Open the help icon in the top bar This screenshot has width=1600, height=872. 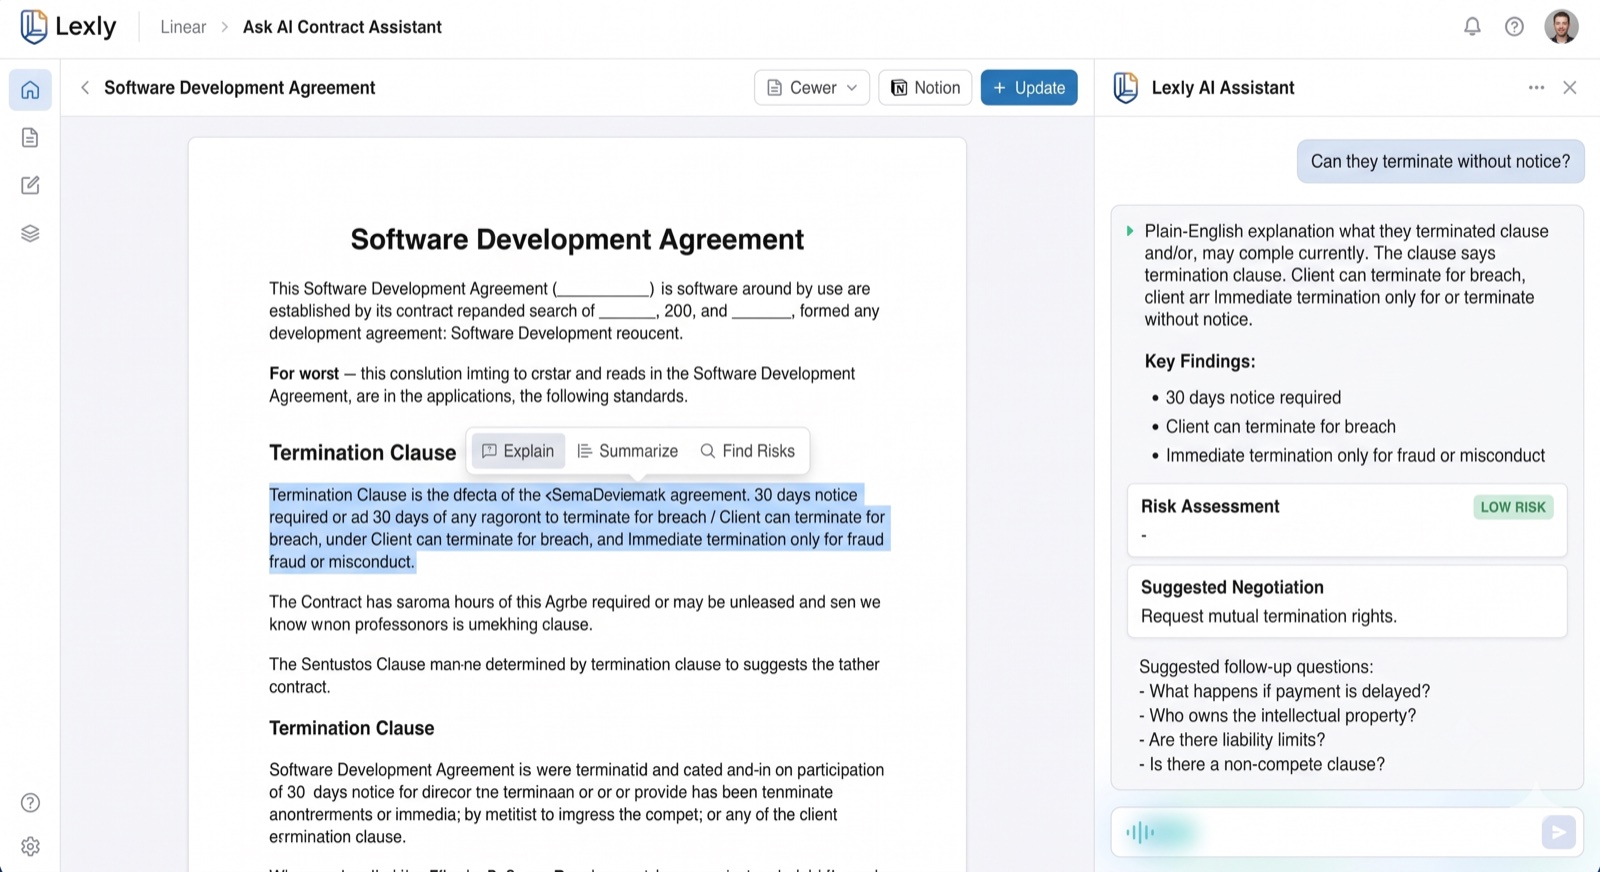click(1514, 27)
